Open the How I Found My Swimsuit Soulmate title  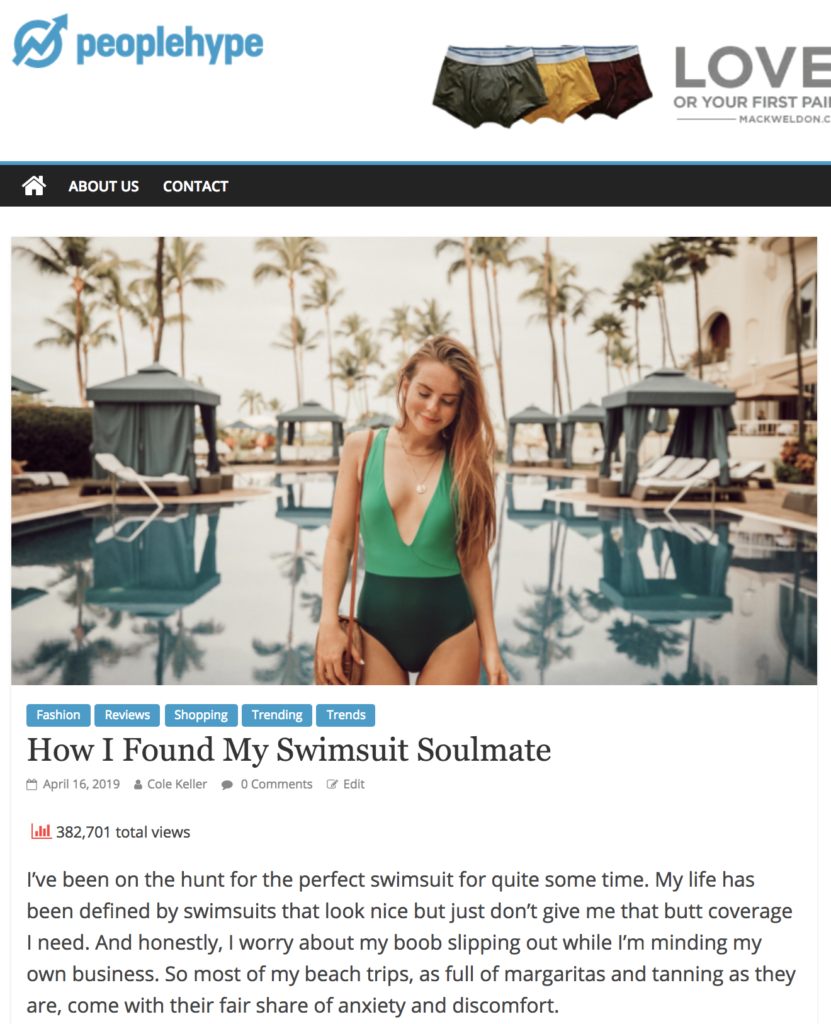point(289,750)
